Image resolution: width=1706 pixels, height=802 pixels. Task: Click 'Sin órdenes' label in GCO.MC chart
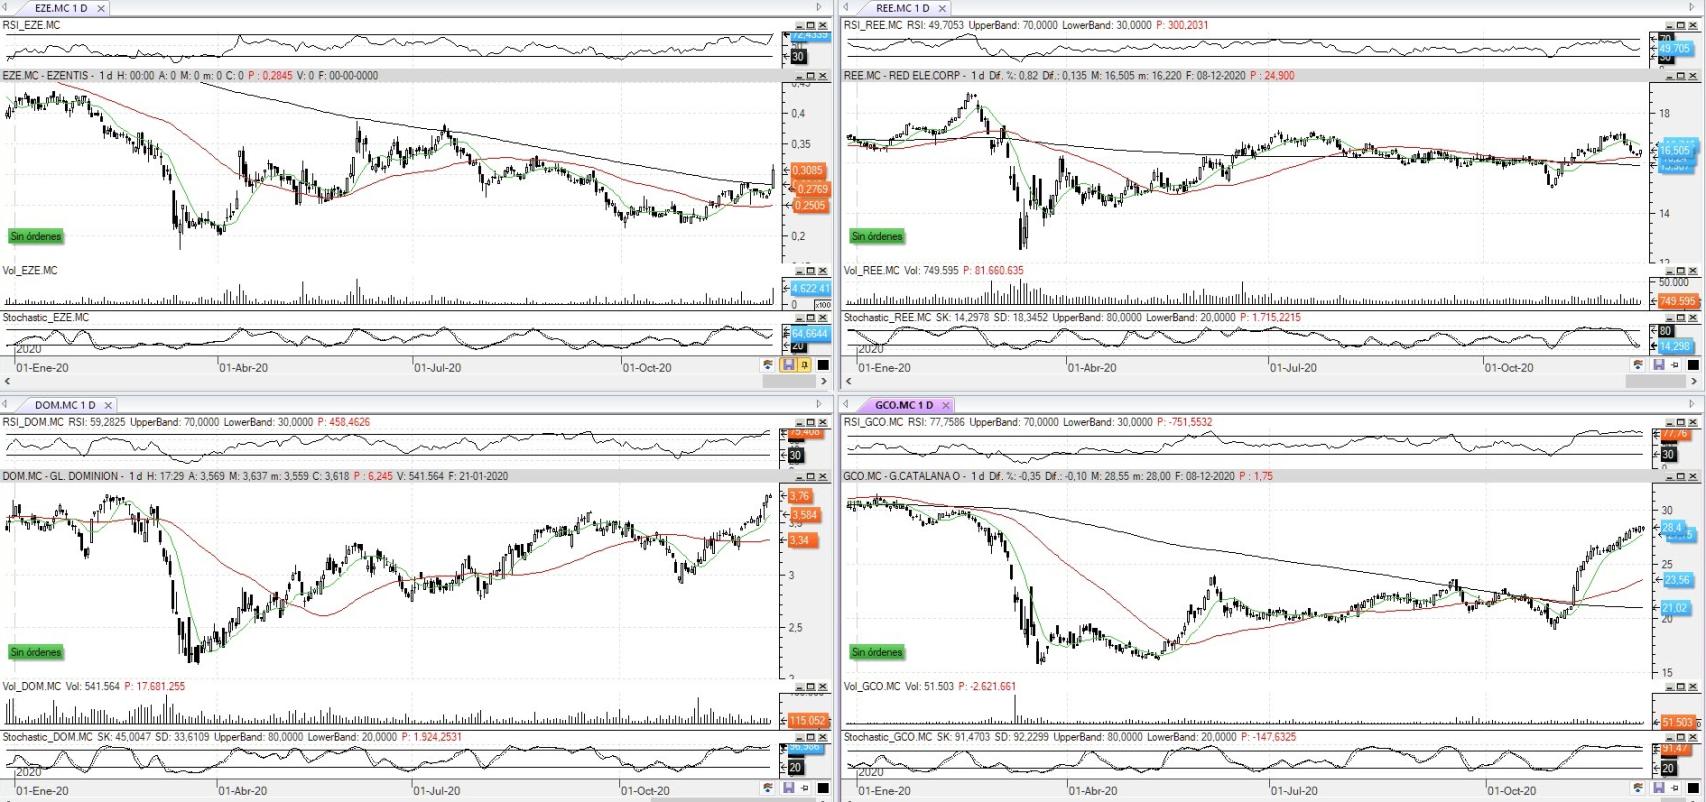click(x=877, y=652)
